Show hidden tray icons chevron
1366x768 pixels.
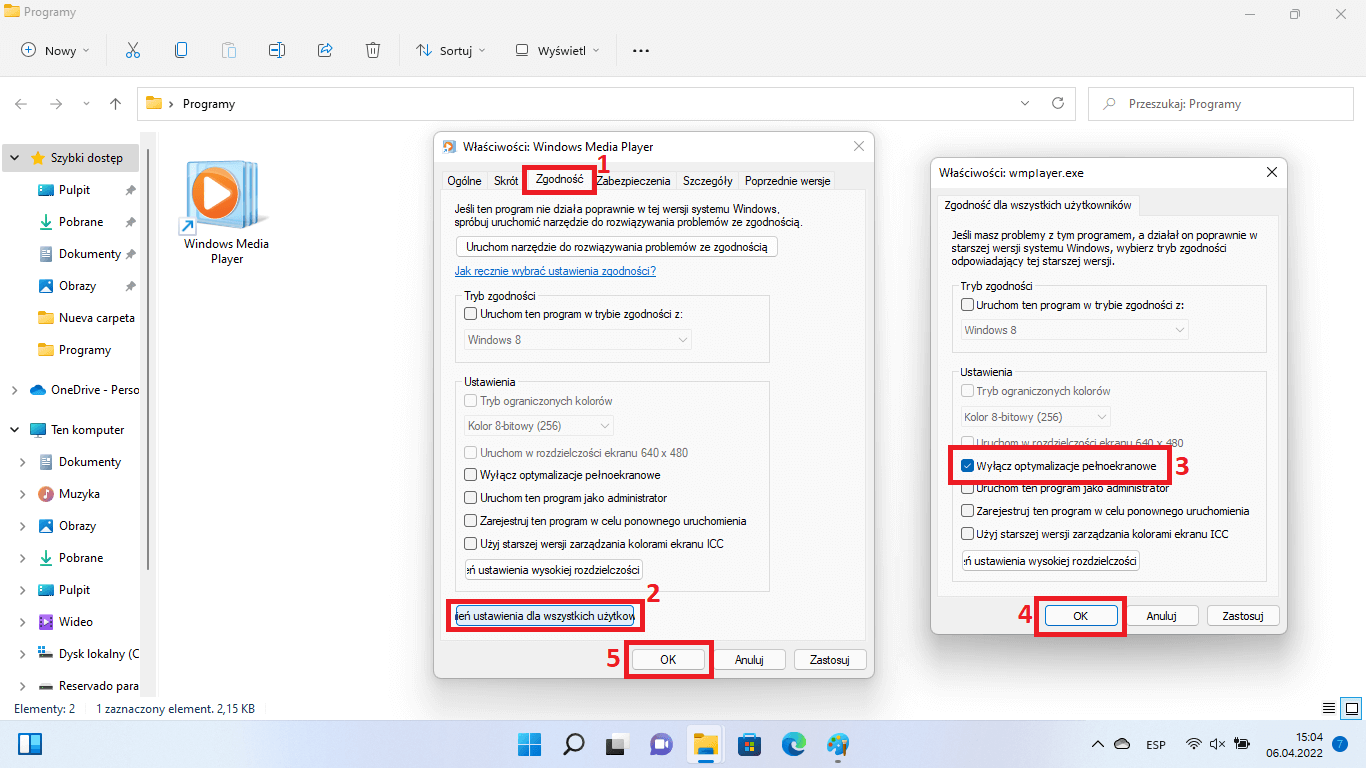(x=1098, y=744)
